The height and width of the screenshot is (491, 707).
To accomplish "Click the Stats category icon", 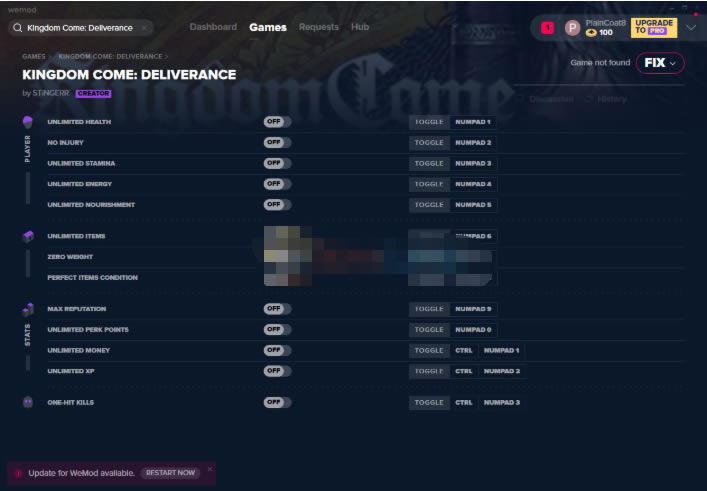I will [x=27, y=309].
